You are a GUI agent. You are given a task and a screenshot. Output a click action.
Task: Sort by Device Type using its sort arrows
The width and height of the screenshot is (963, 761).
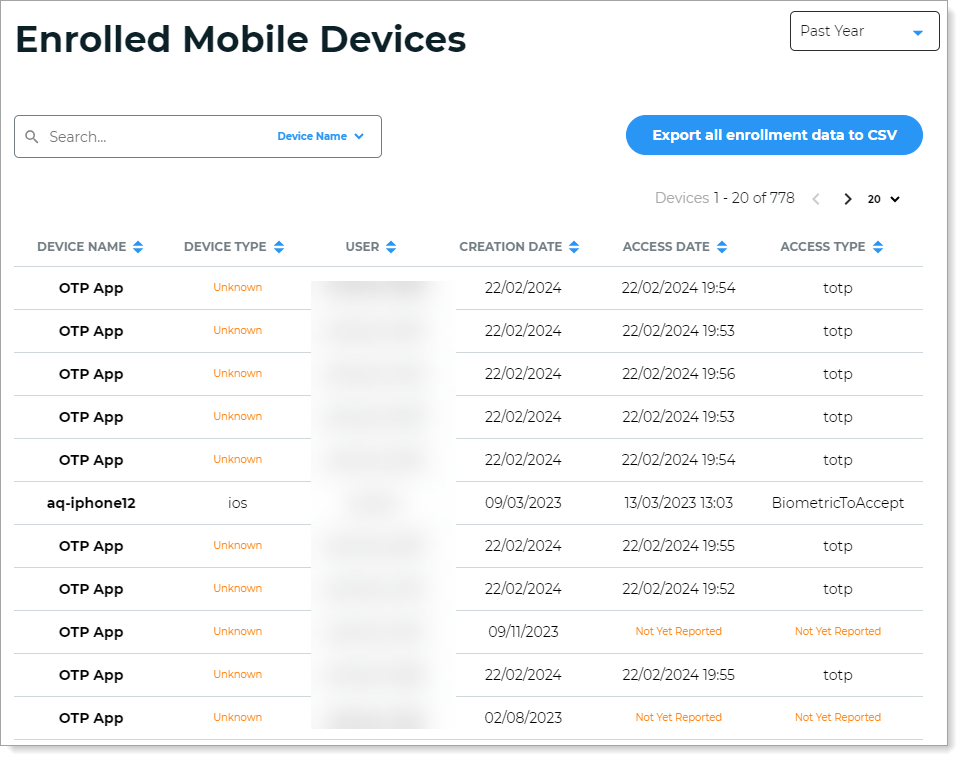pyautogui.click(x=281, y=246)
